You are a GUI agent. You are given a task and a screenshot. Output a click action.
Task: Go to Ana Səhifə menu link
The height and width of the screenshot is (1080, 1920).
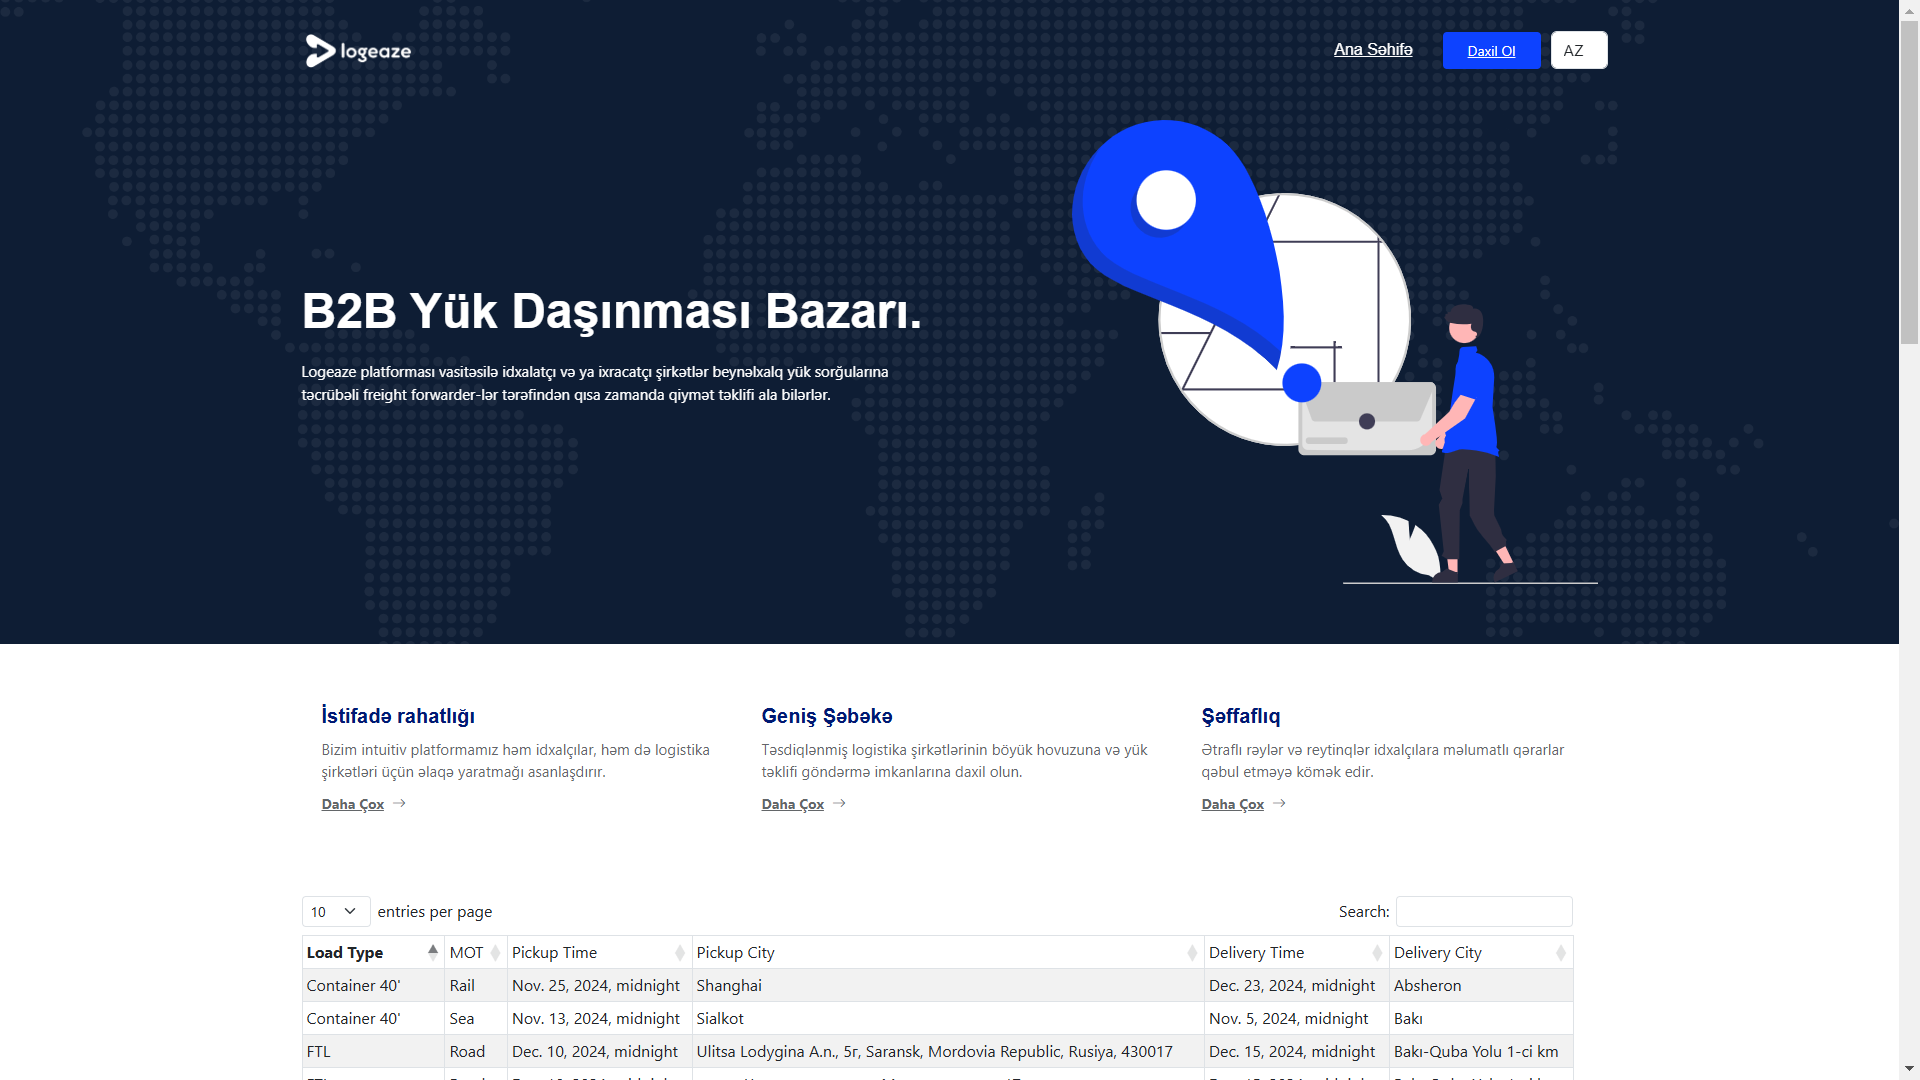(1372, 49)
